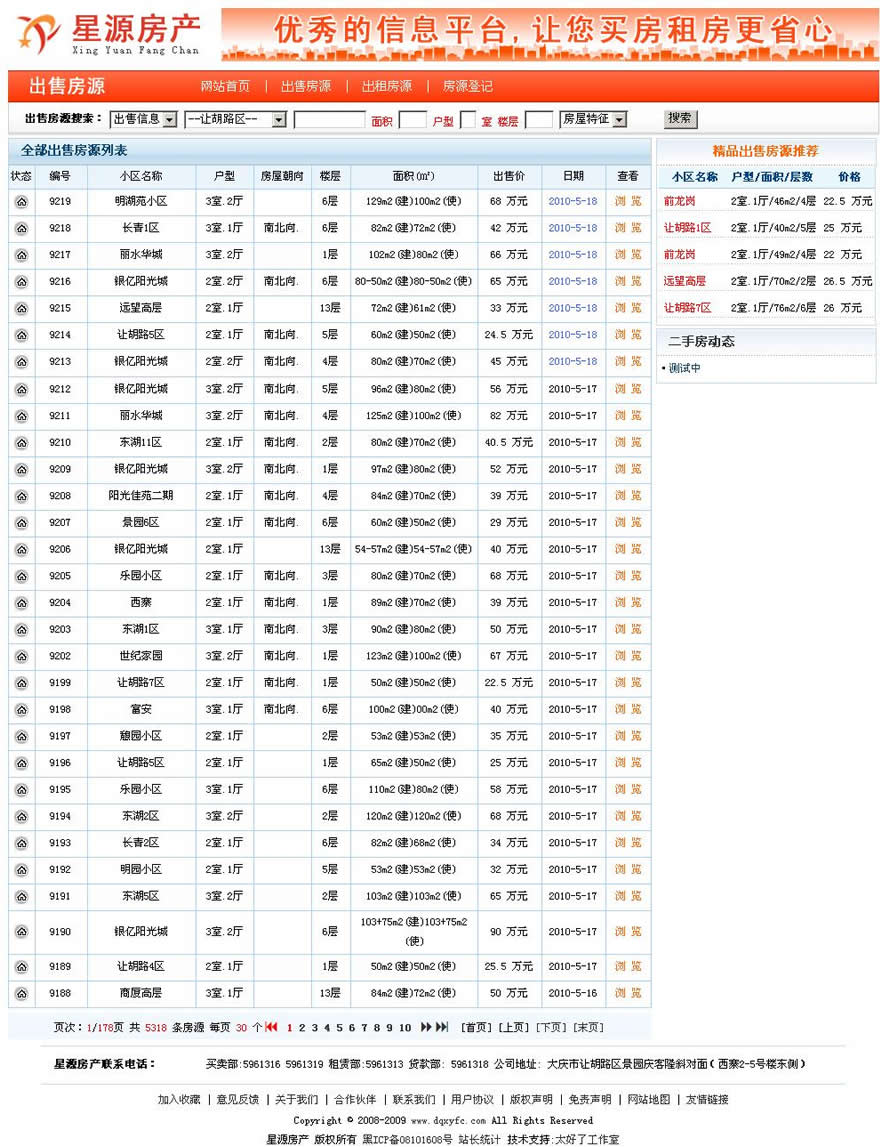The width and height of the screenshot is (890, 1147).
Task: Click the house status icon for listing 9210
Action: pos(20,443)
